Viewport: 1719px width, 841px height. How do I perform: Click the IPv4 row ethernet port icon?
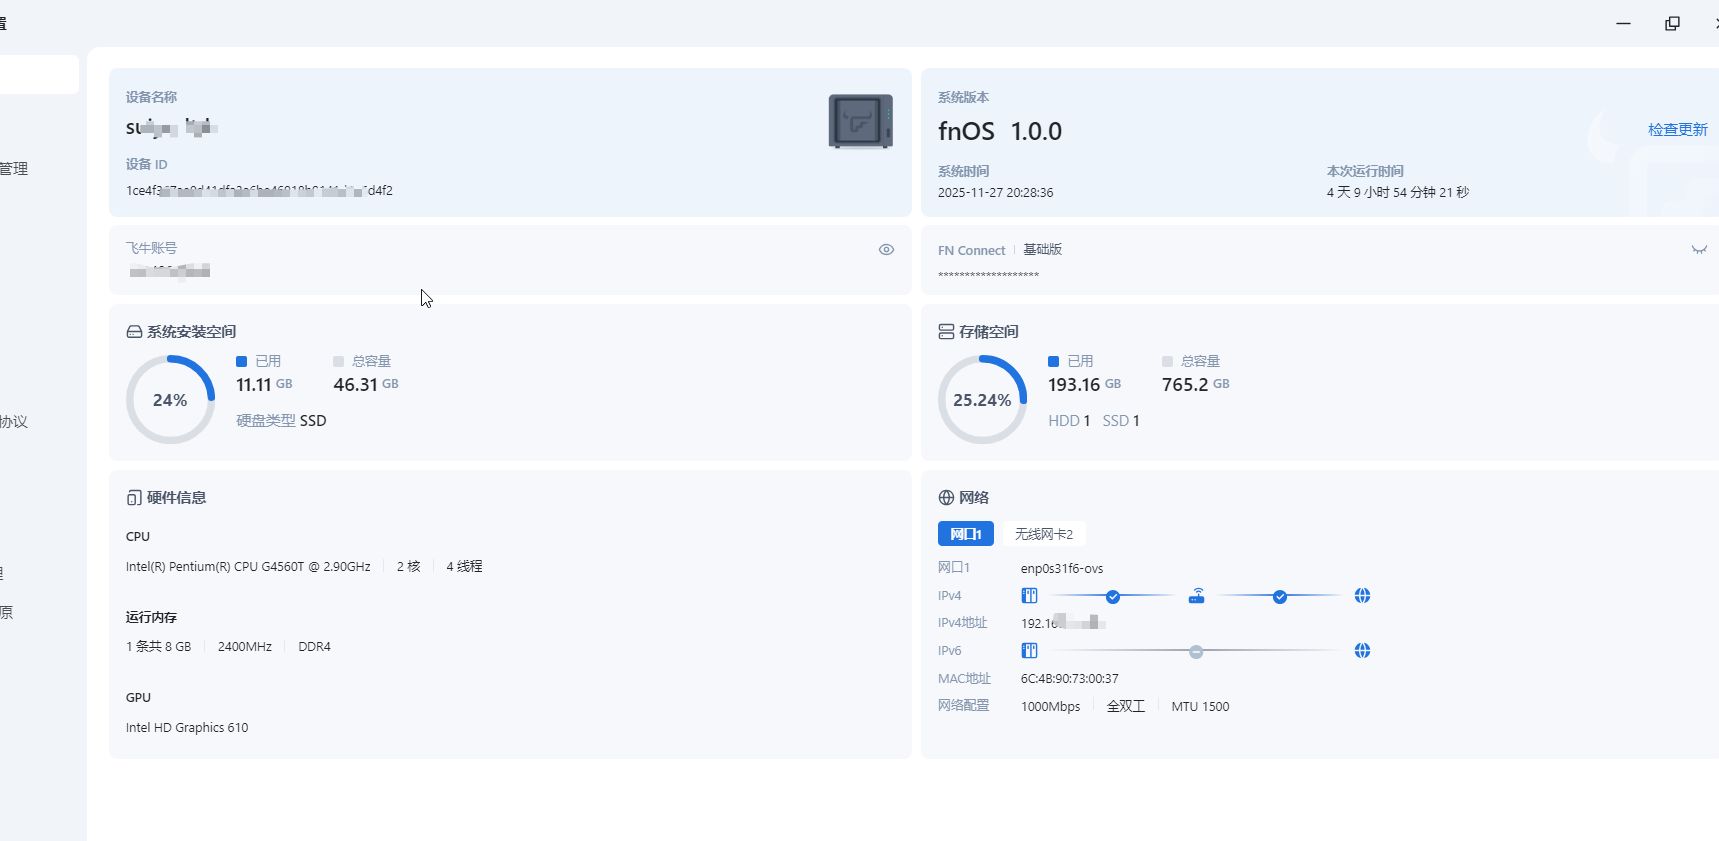1029,596
